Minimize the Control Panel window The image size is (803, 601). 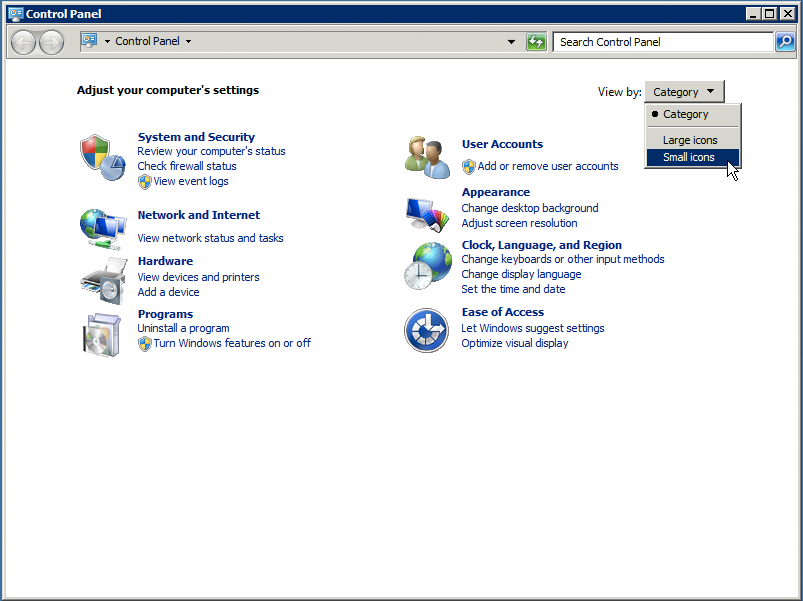(752, 14)
